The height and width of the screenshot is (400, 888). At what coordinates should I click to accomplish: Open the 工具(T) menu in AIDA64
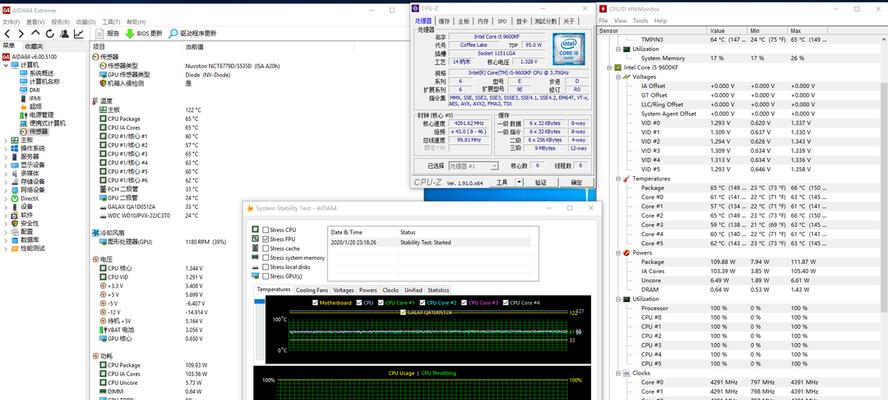(x=111, y=22)
